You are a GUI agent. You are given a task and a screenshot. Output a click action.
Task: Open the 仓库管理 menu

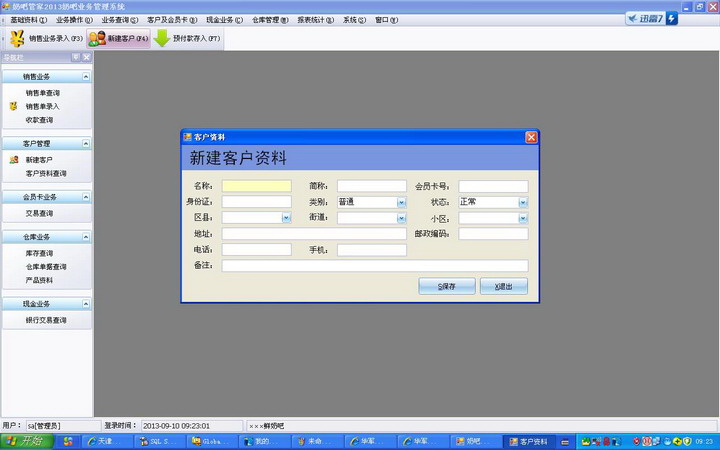pos(270,20)
